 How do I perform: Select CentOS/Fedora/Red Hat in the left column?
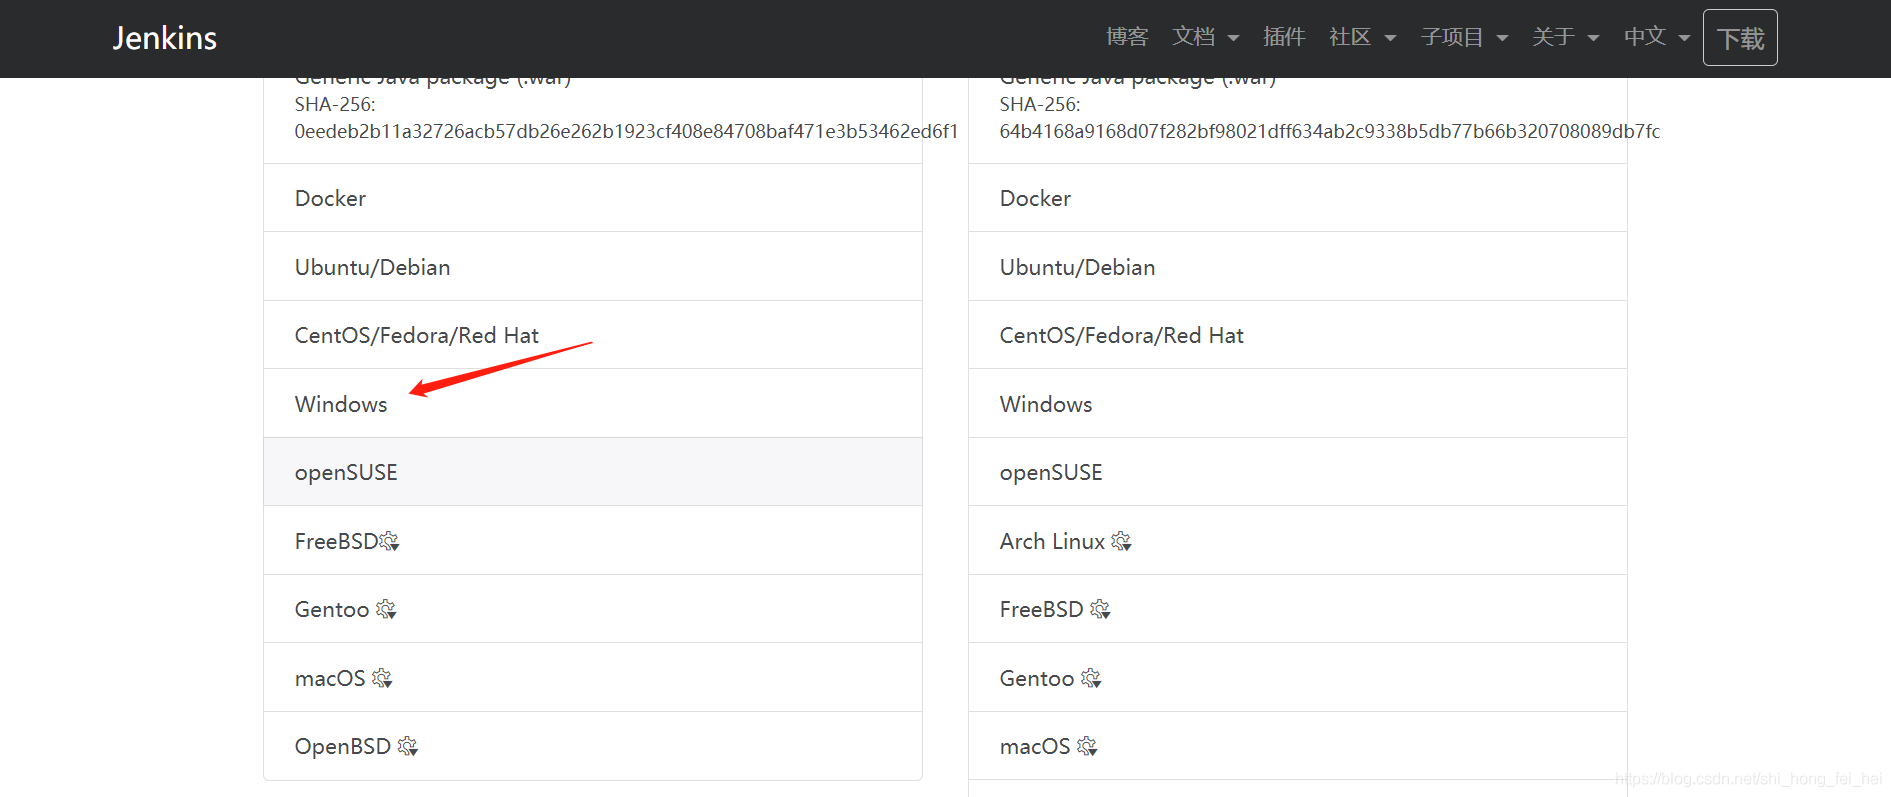[593, 335]
